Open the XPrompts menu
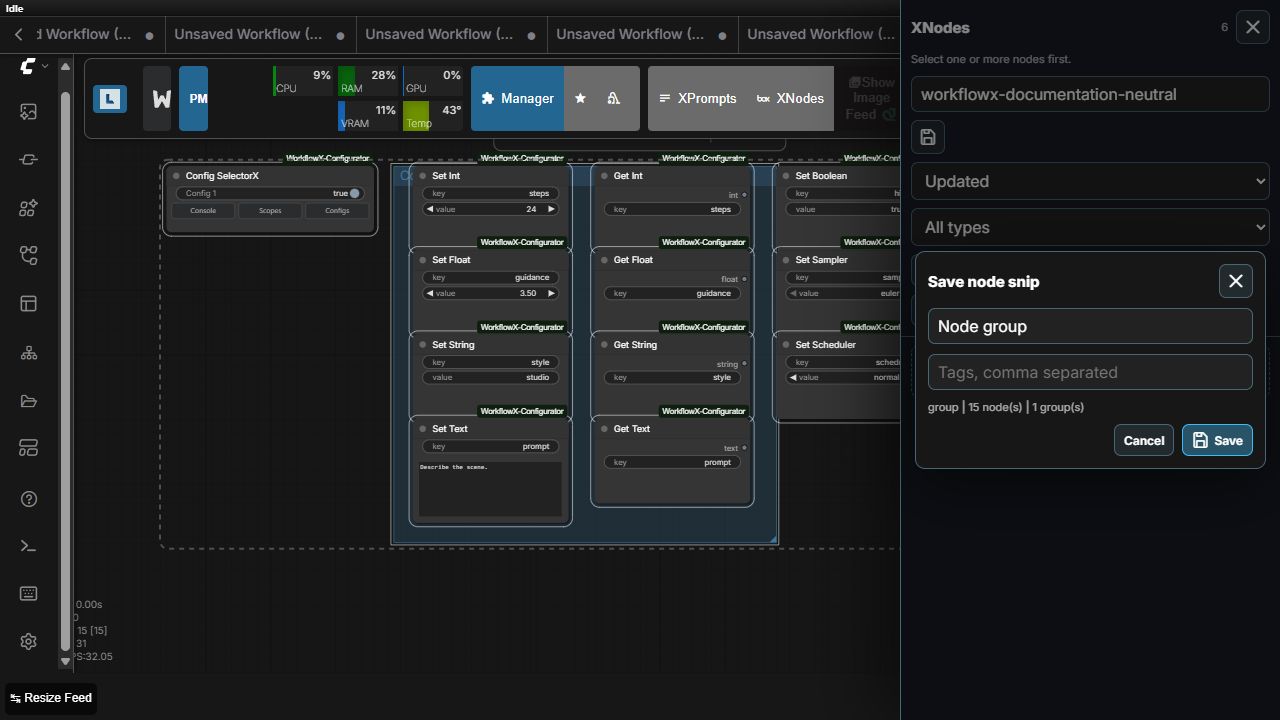The height and width of the screenshot is (720, 1280). click(697, 98)
